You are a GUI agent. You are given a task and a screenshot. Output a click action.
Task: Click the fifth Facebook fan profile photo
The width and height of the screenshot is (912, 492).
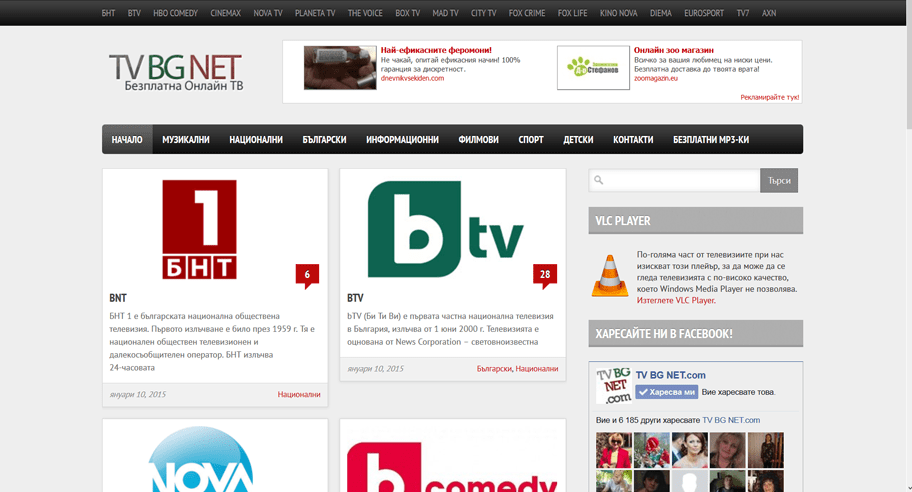click(765, 450)
